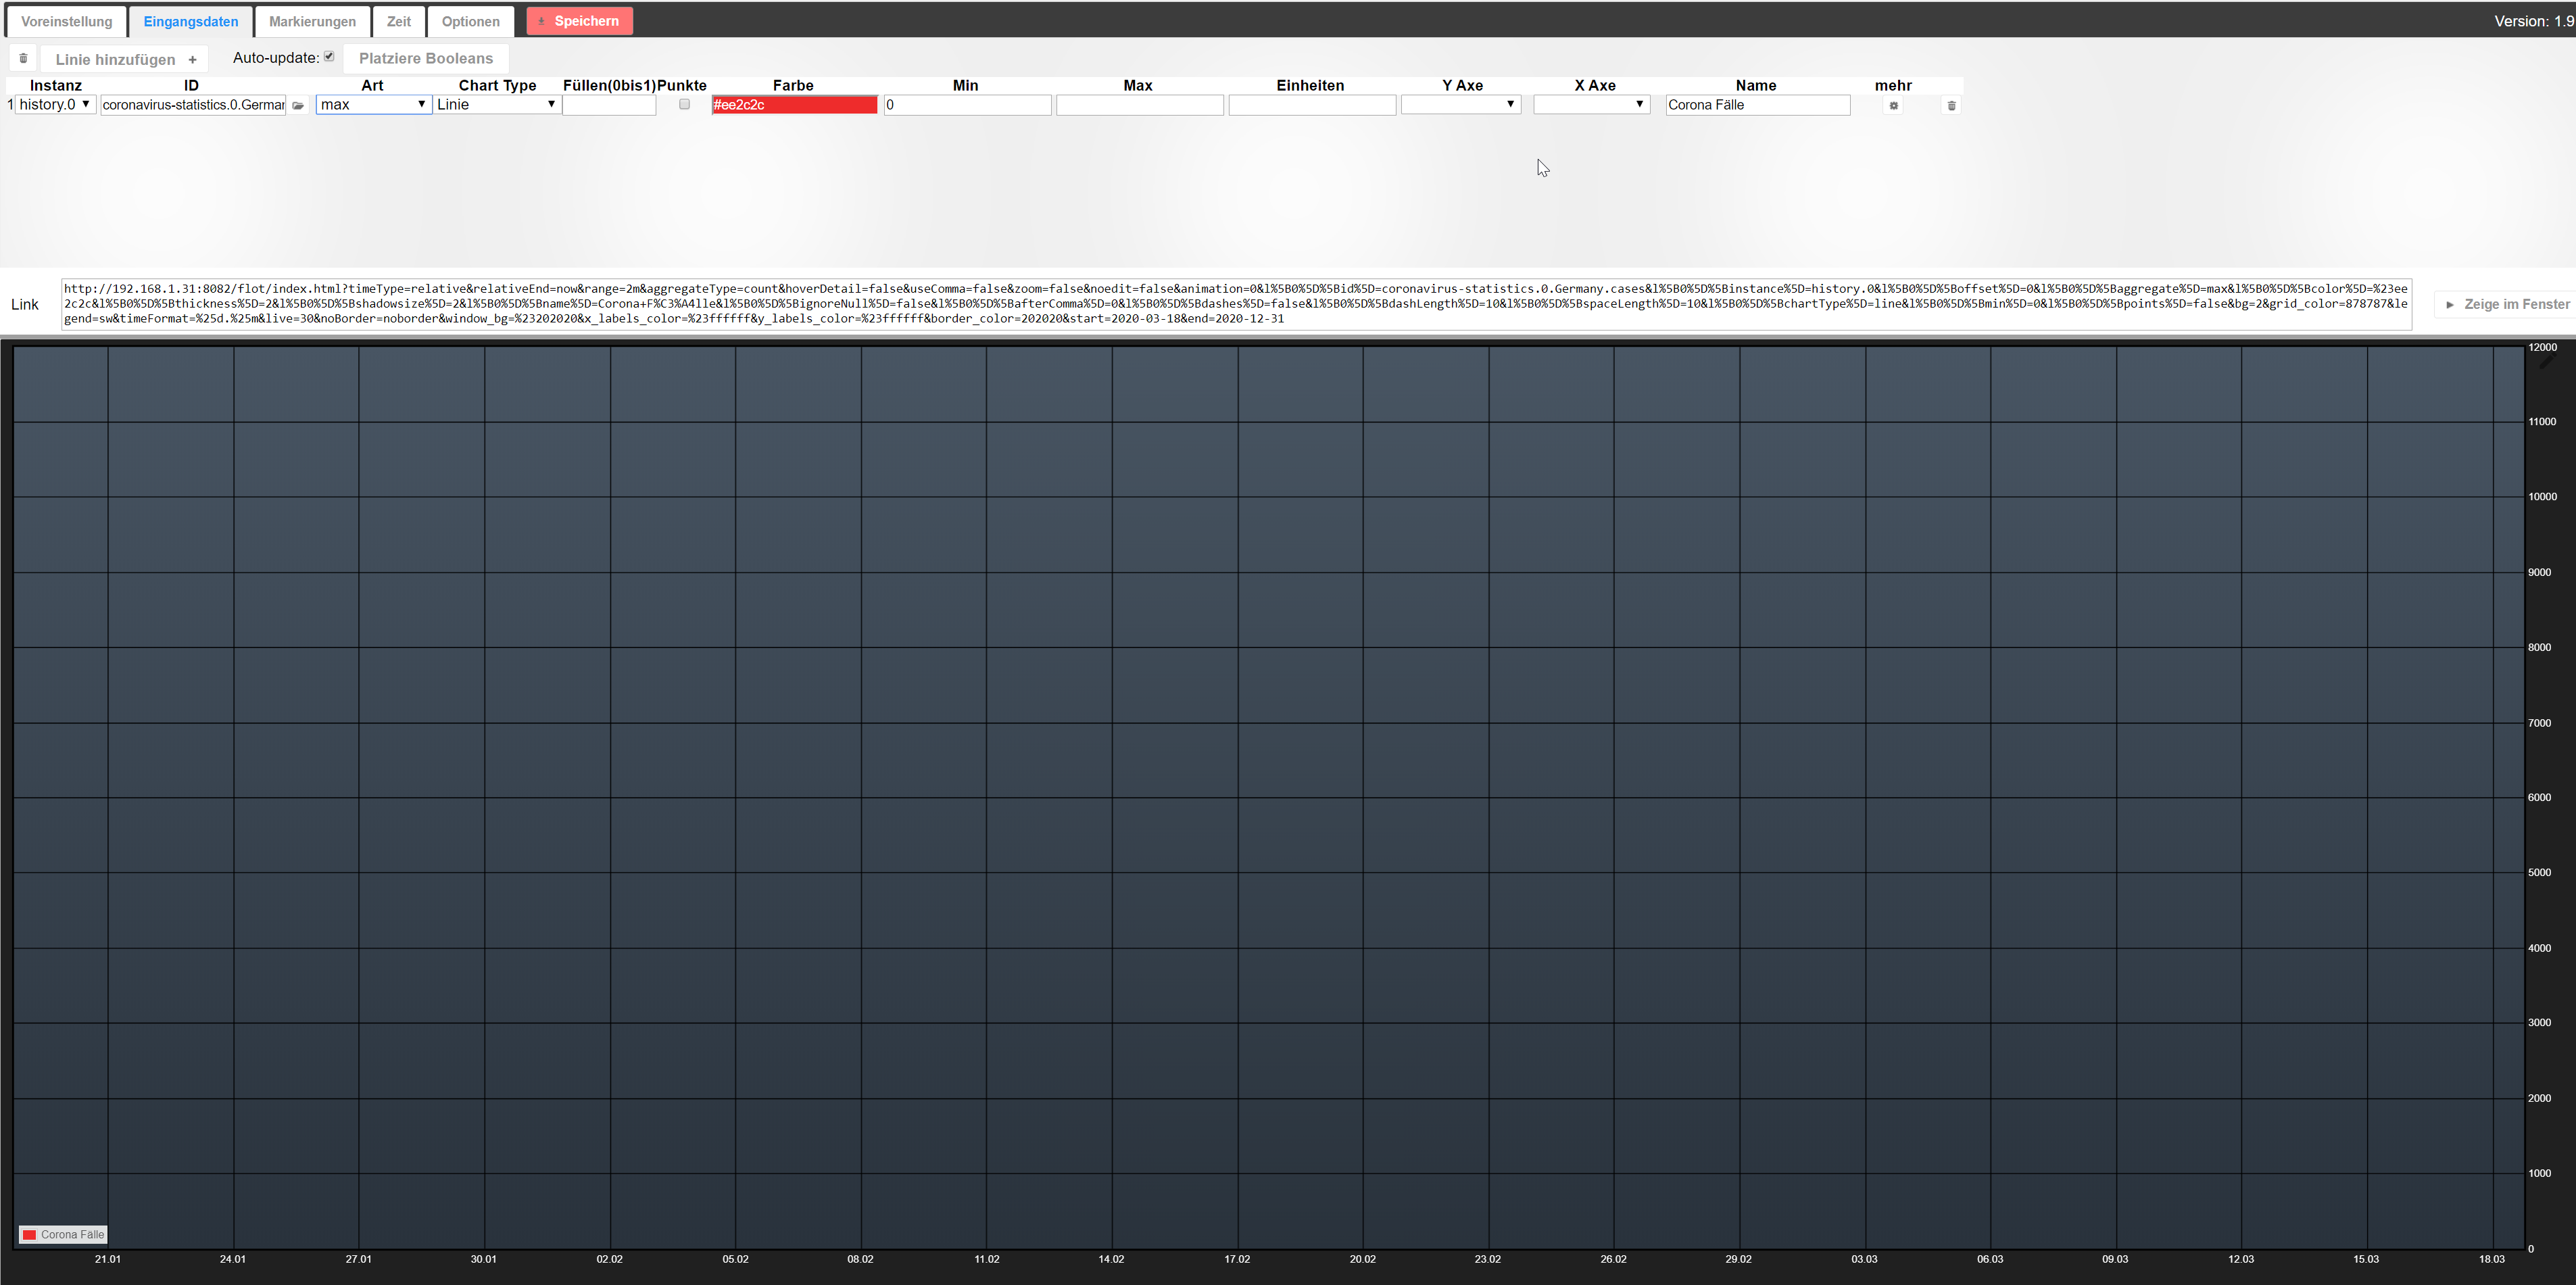This screenshot has width=2576, height=1285.
Task: Open the ID browse folder icon
Action: pos(298,105)
